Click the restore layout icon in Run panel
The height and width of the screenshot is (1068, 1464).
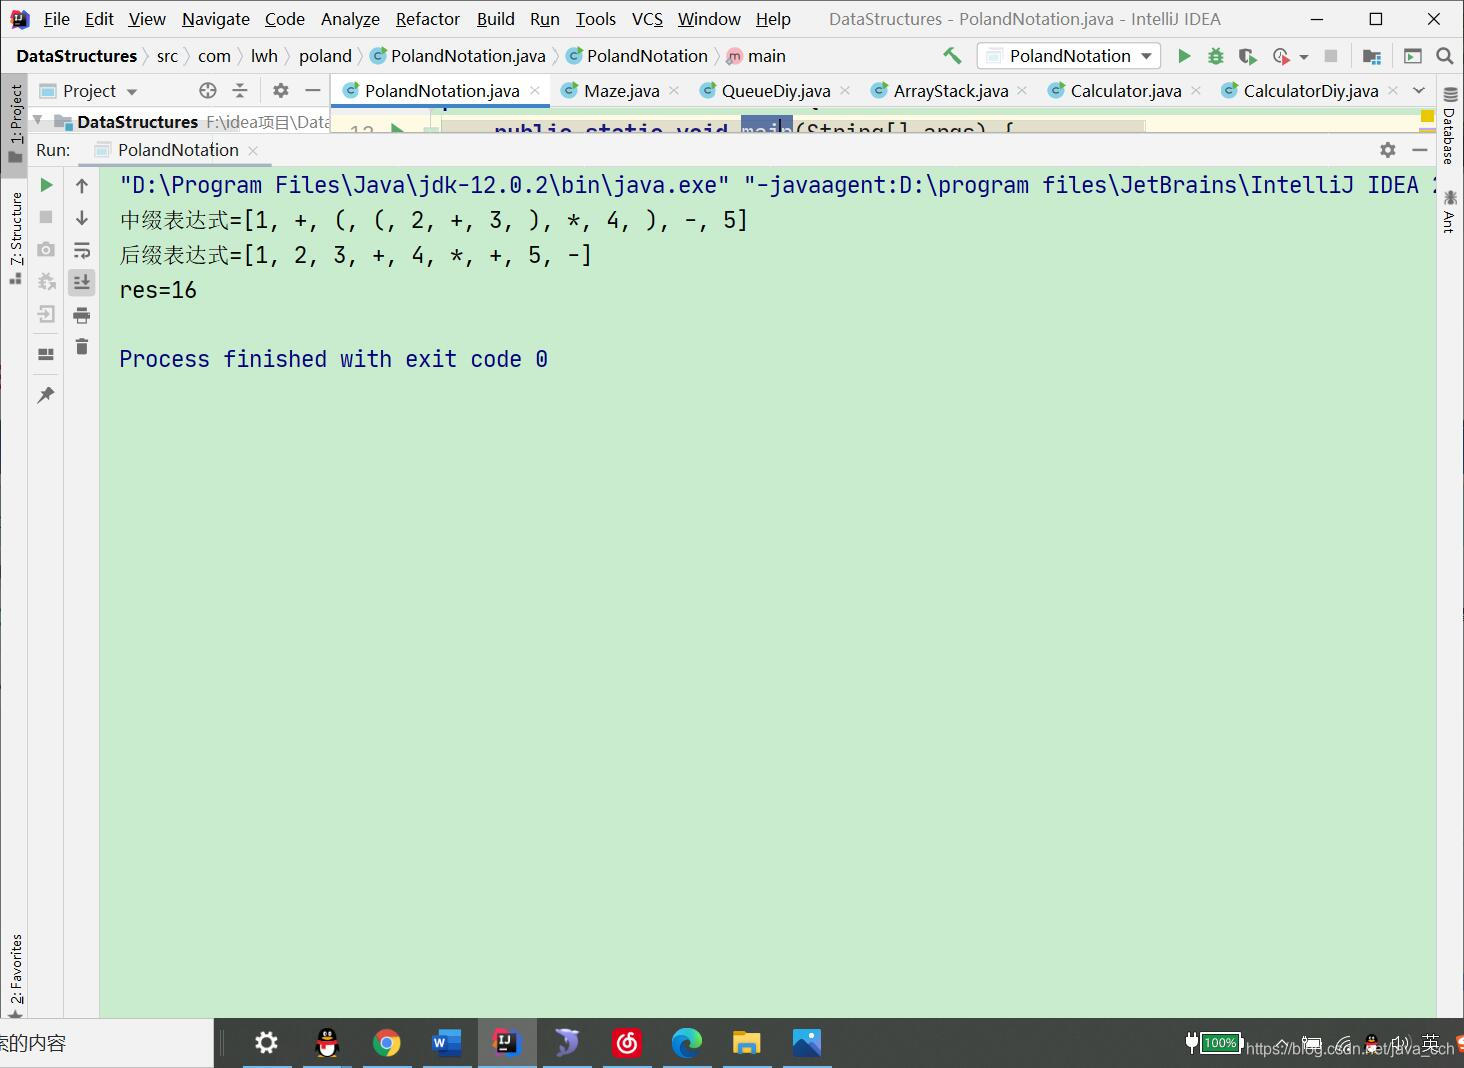pyautogui.click(x=46, y=354)
